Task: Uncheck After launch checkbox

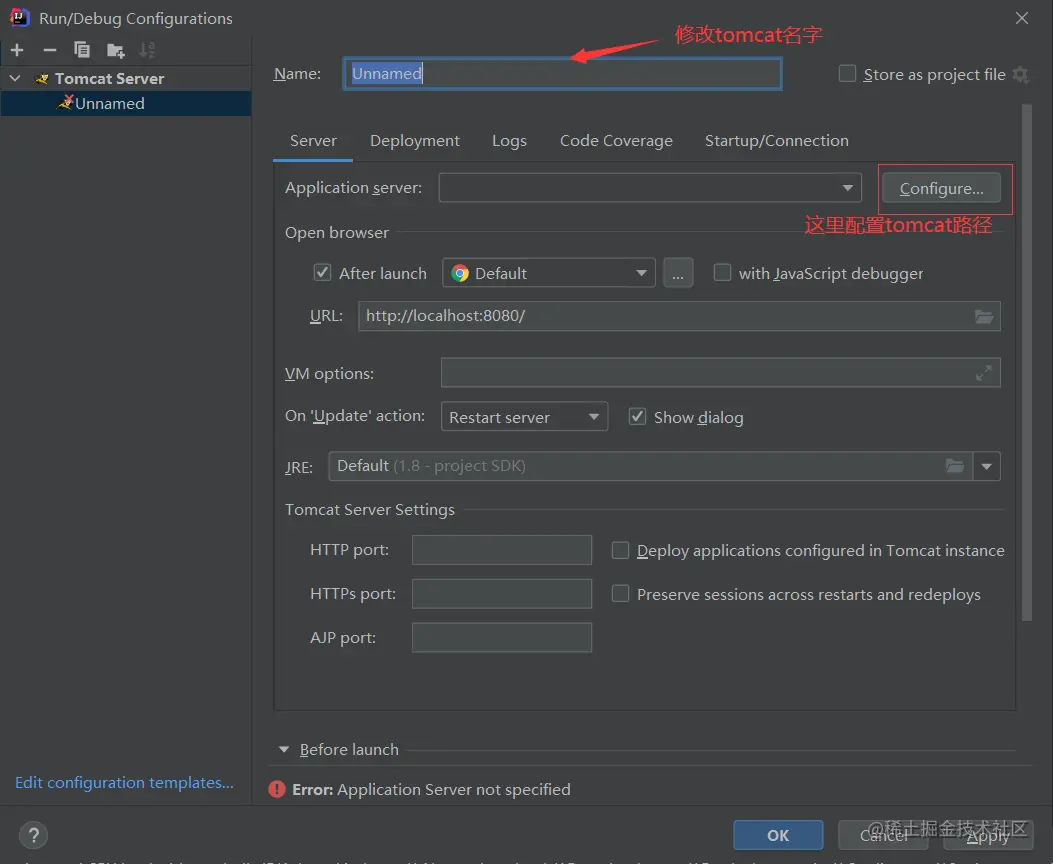Action: 322,273
